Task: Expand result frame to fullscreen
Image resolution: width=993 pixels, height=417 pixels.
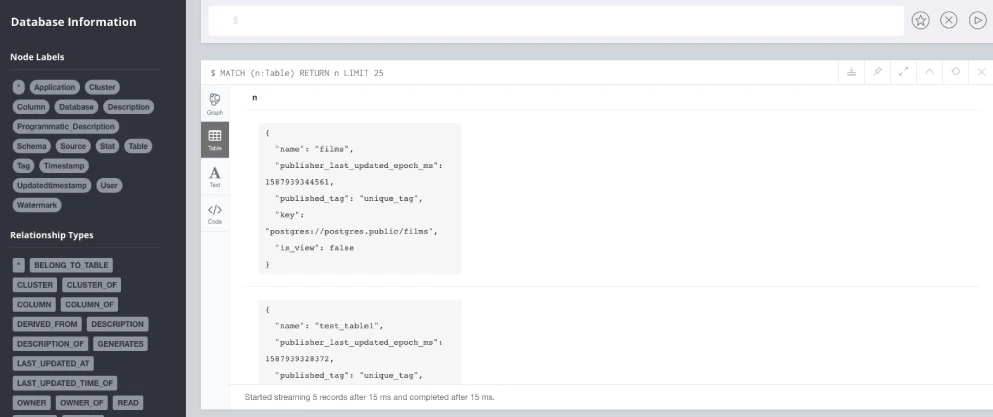Action: coord(904,72)
